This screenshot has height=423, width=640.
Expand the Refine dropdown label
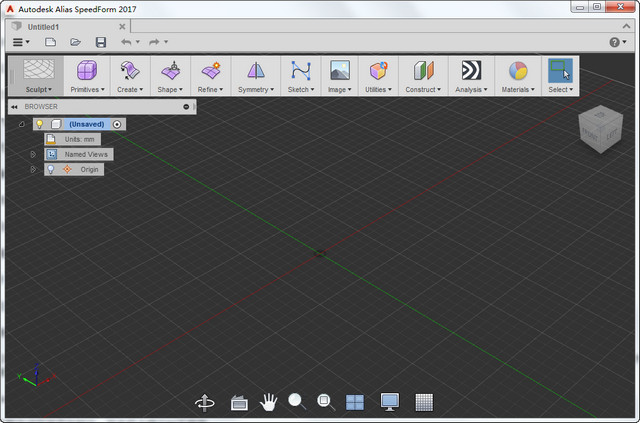[x=211, y=89]
